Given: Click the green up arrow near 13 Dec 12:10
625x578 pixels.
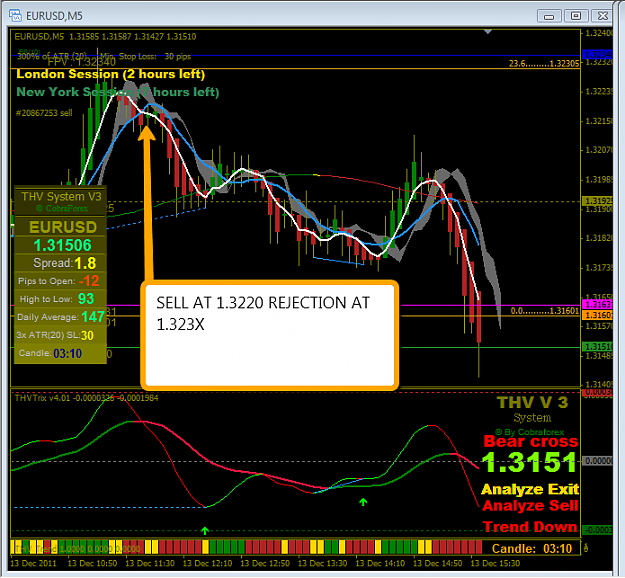Looking at the screenshot, I should [205, 531].
